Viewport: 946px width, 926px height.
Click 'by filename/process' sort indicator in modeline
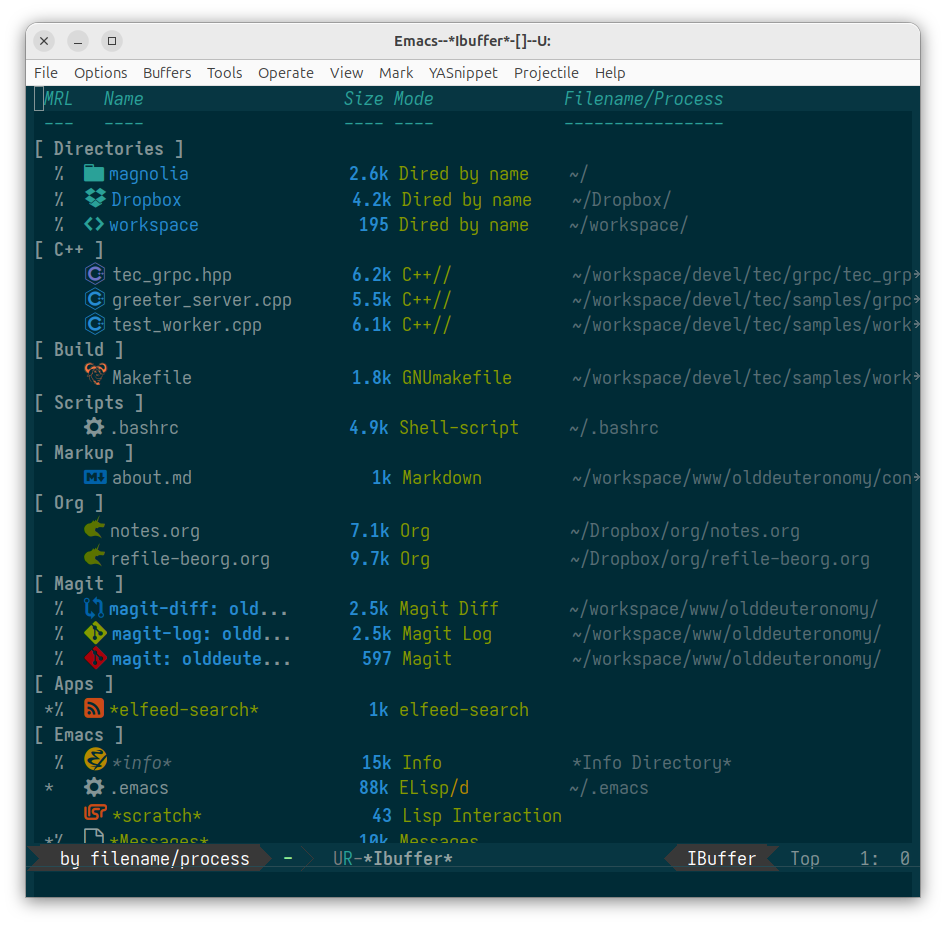pyautogui.click(x=154, y=858)
